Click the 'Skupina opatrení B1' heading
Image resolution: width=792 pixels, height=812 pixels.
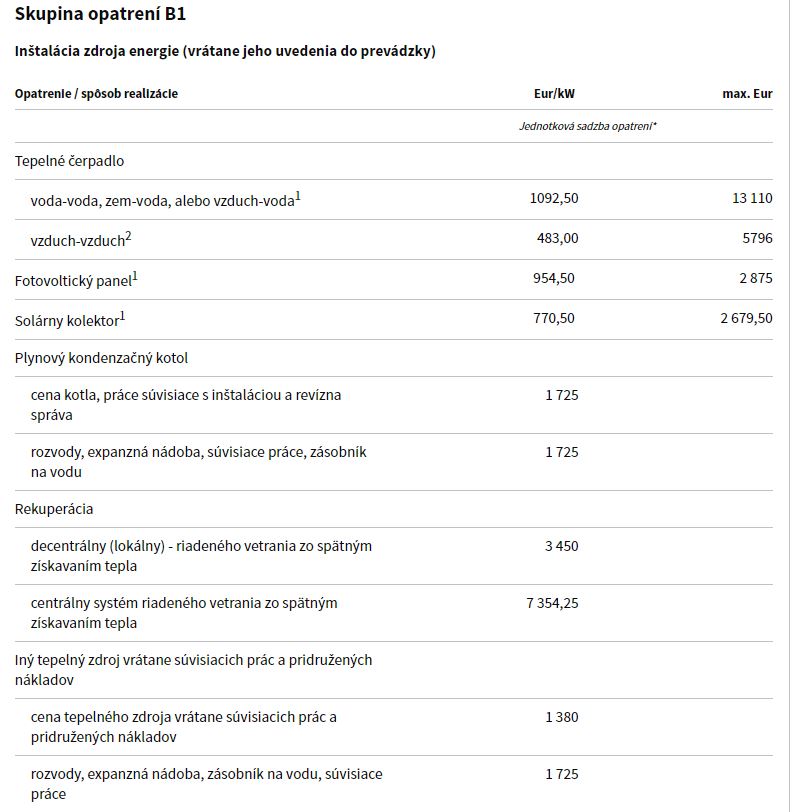point(100,14)
